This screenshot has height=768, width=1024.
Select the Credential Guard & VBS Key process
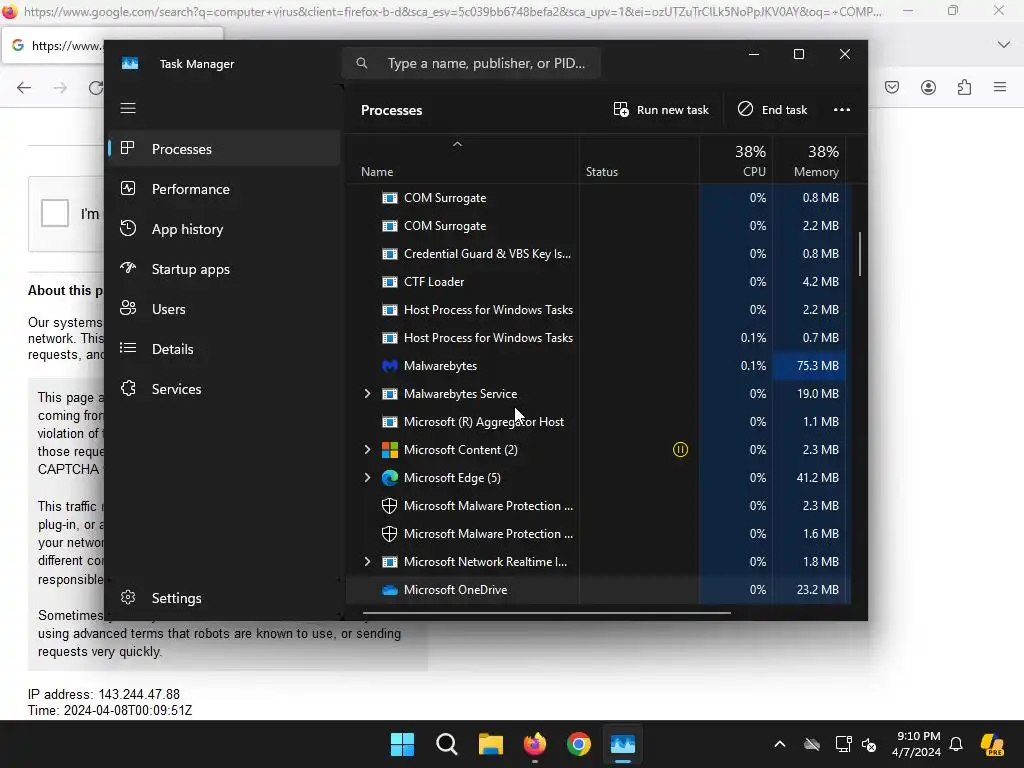click(598, 254)
